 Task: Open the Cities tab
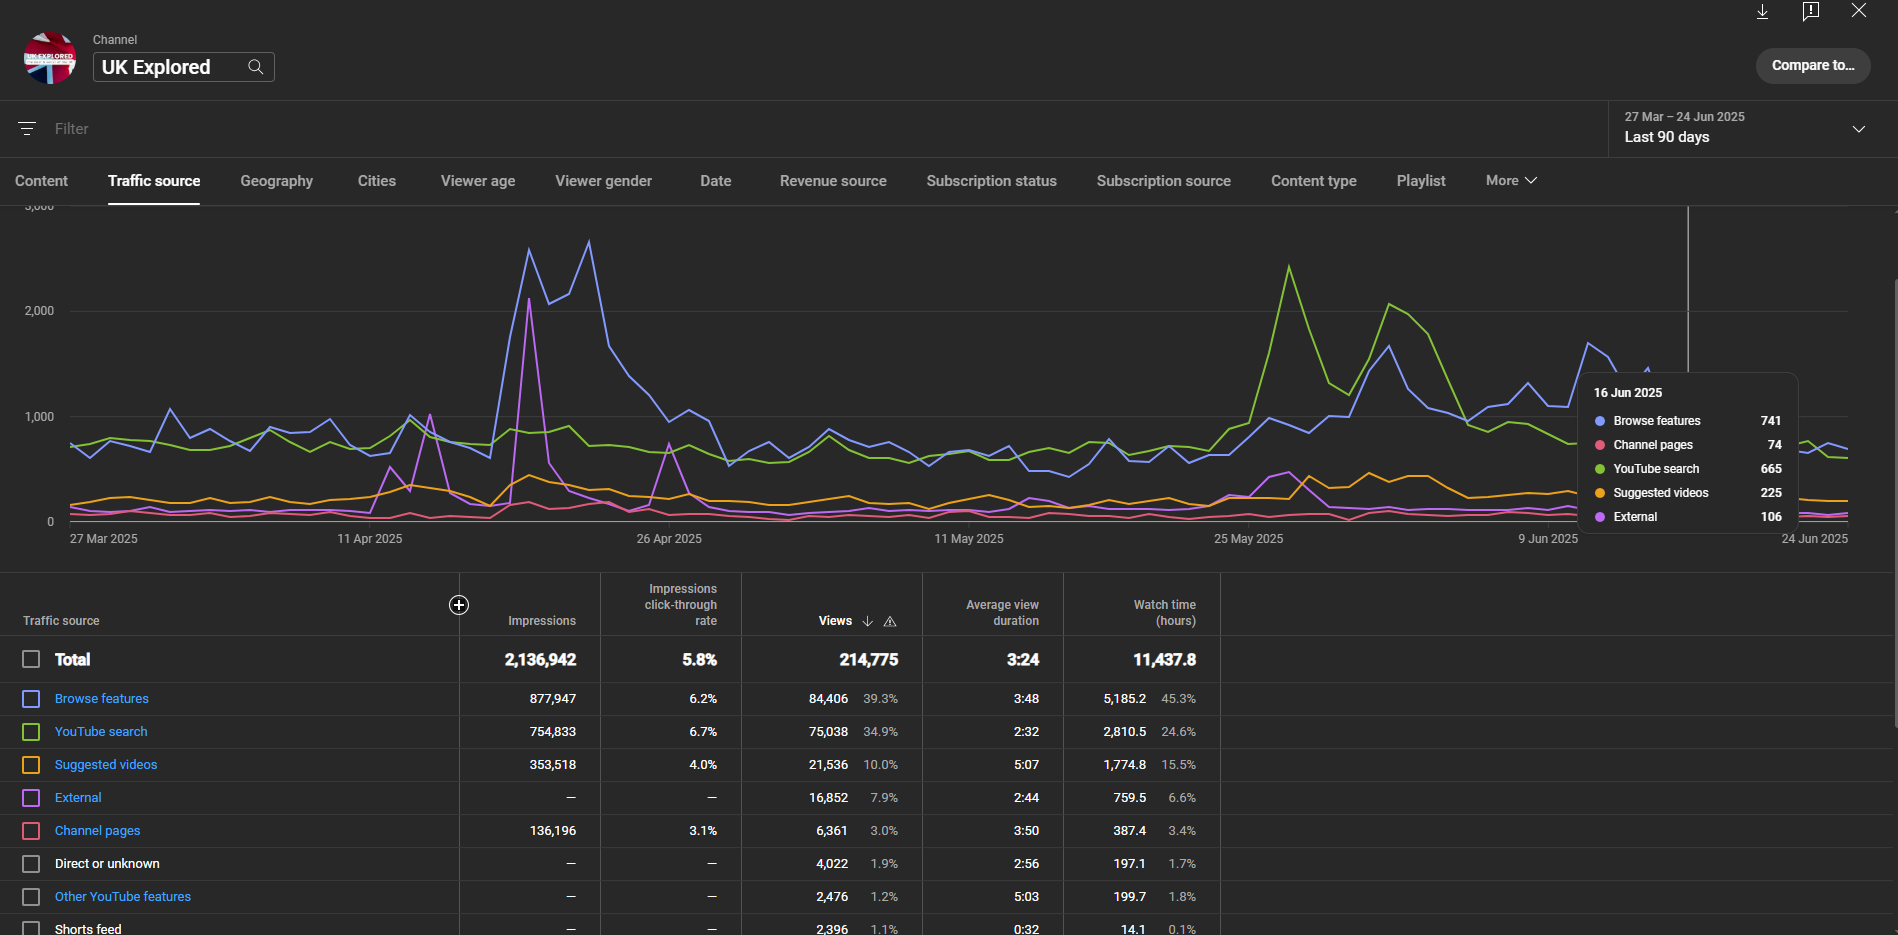tap(377, 181)
